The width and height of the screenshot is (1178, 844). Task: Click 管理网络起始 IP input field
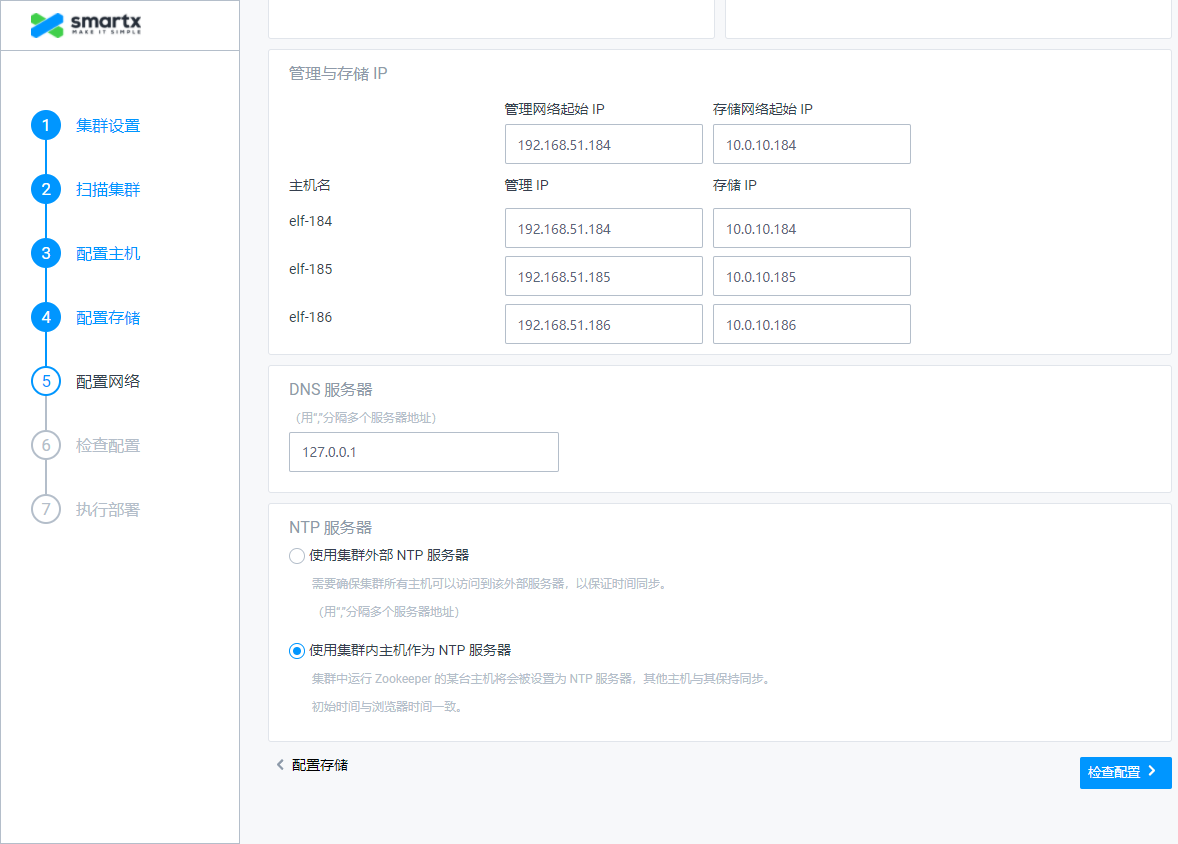pyautogui.click(x=603, y=145)
